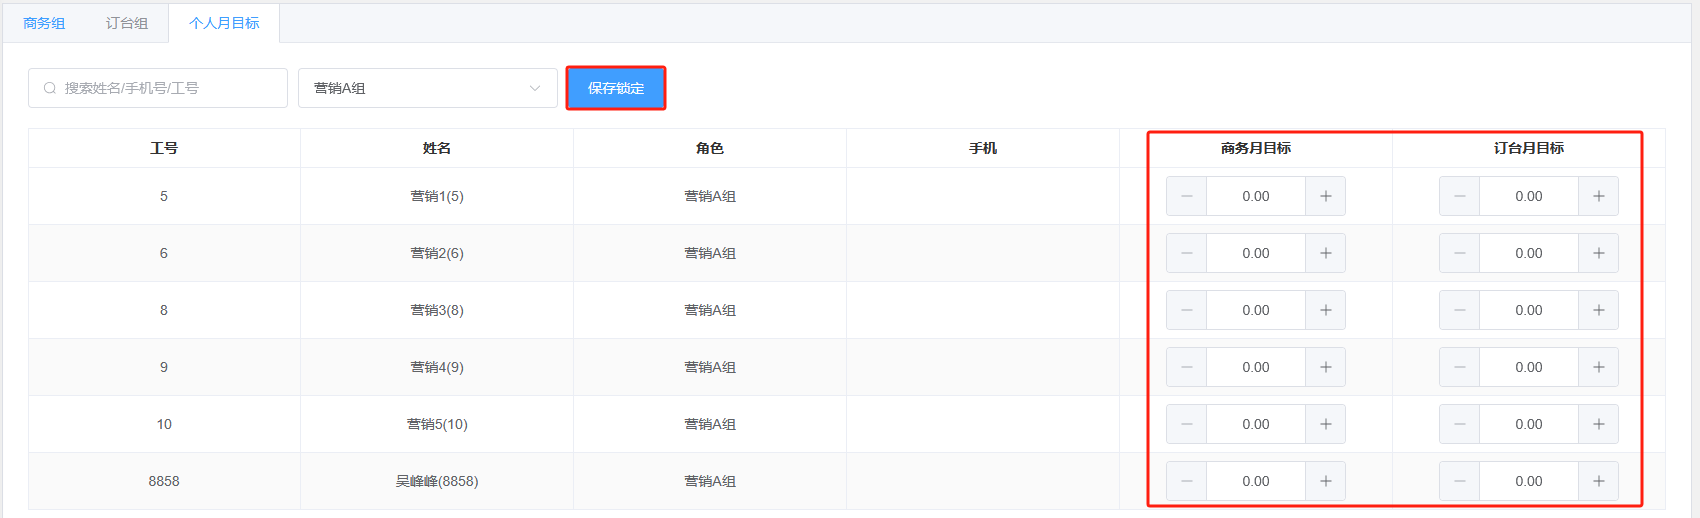The width and height of the screenshot is (1700, 518).
Task: Expand dropdown using the chevron arrow
Action: [x=535, y=88]
